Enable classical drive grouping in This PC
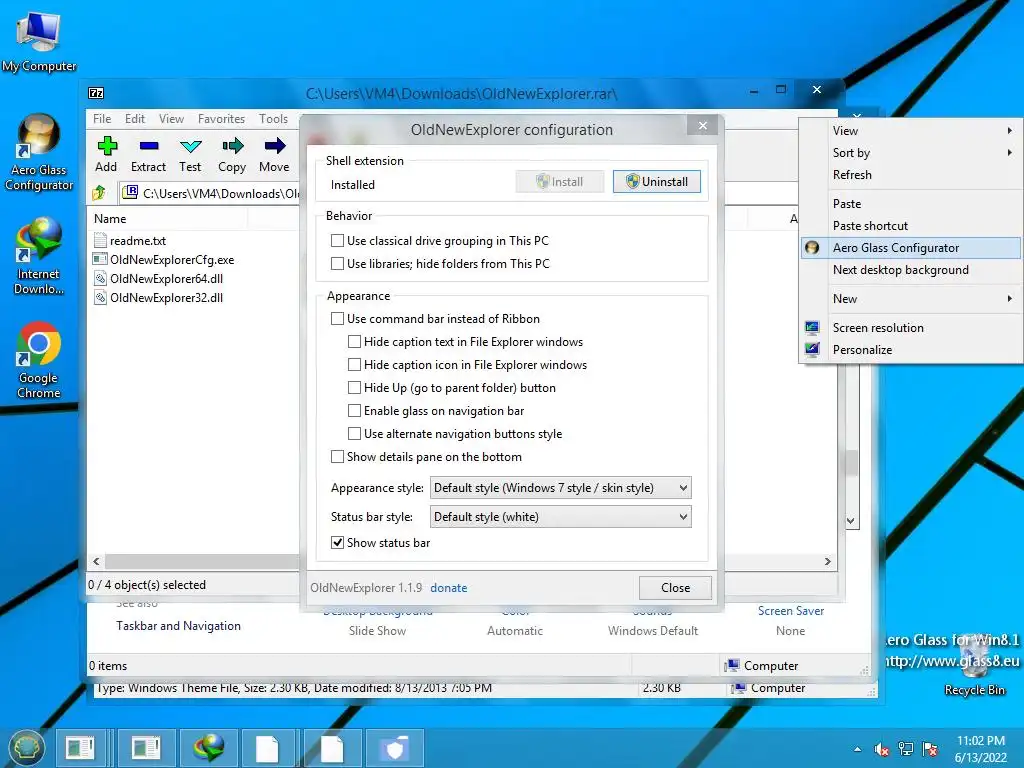Screen dimensions: 1024x768 pyautogui.click(x=337, y=240)
